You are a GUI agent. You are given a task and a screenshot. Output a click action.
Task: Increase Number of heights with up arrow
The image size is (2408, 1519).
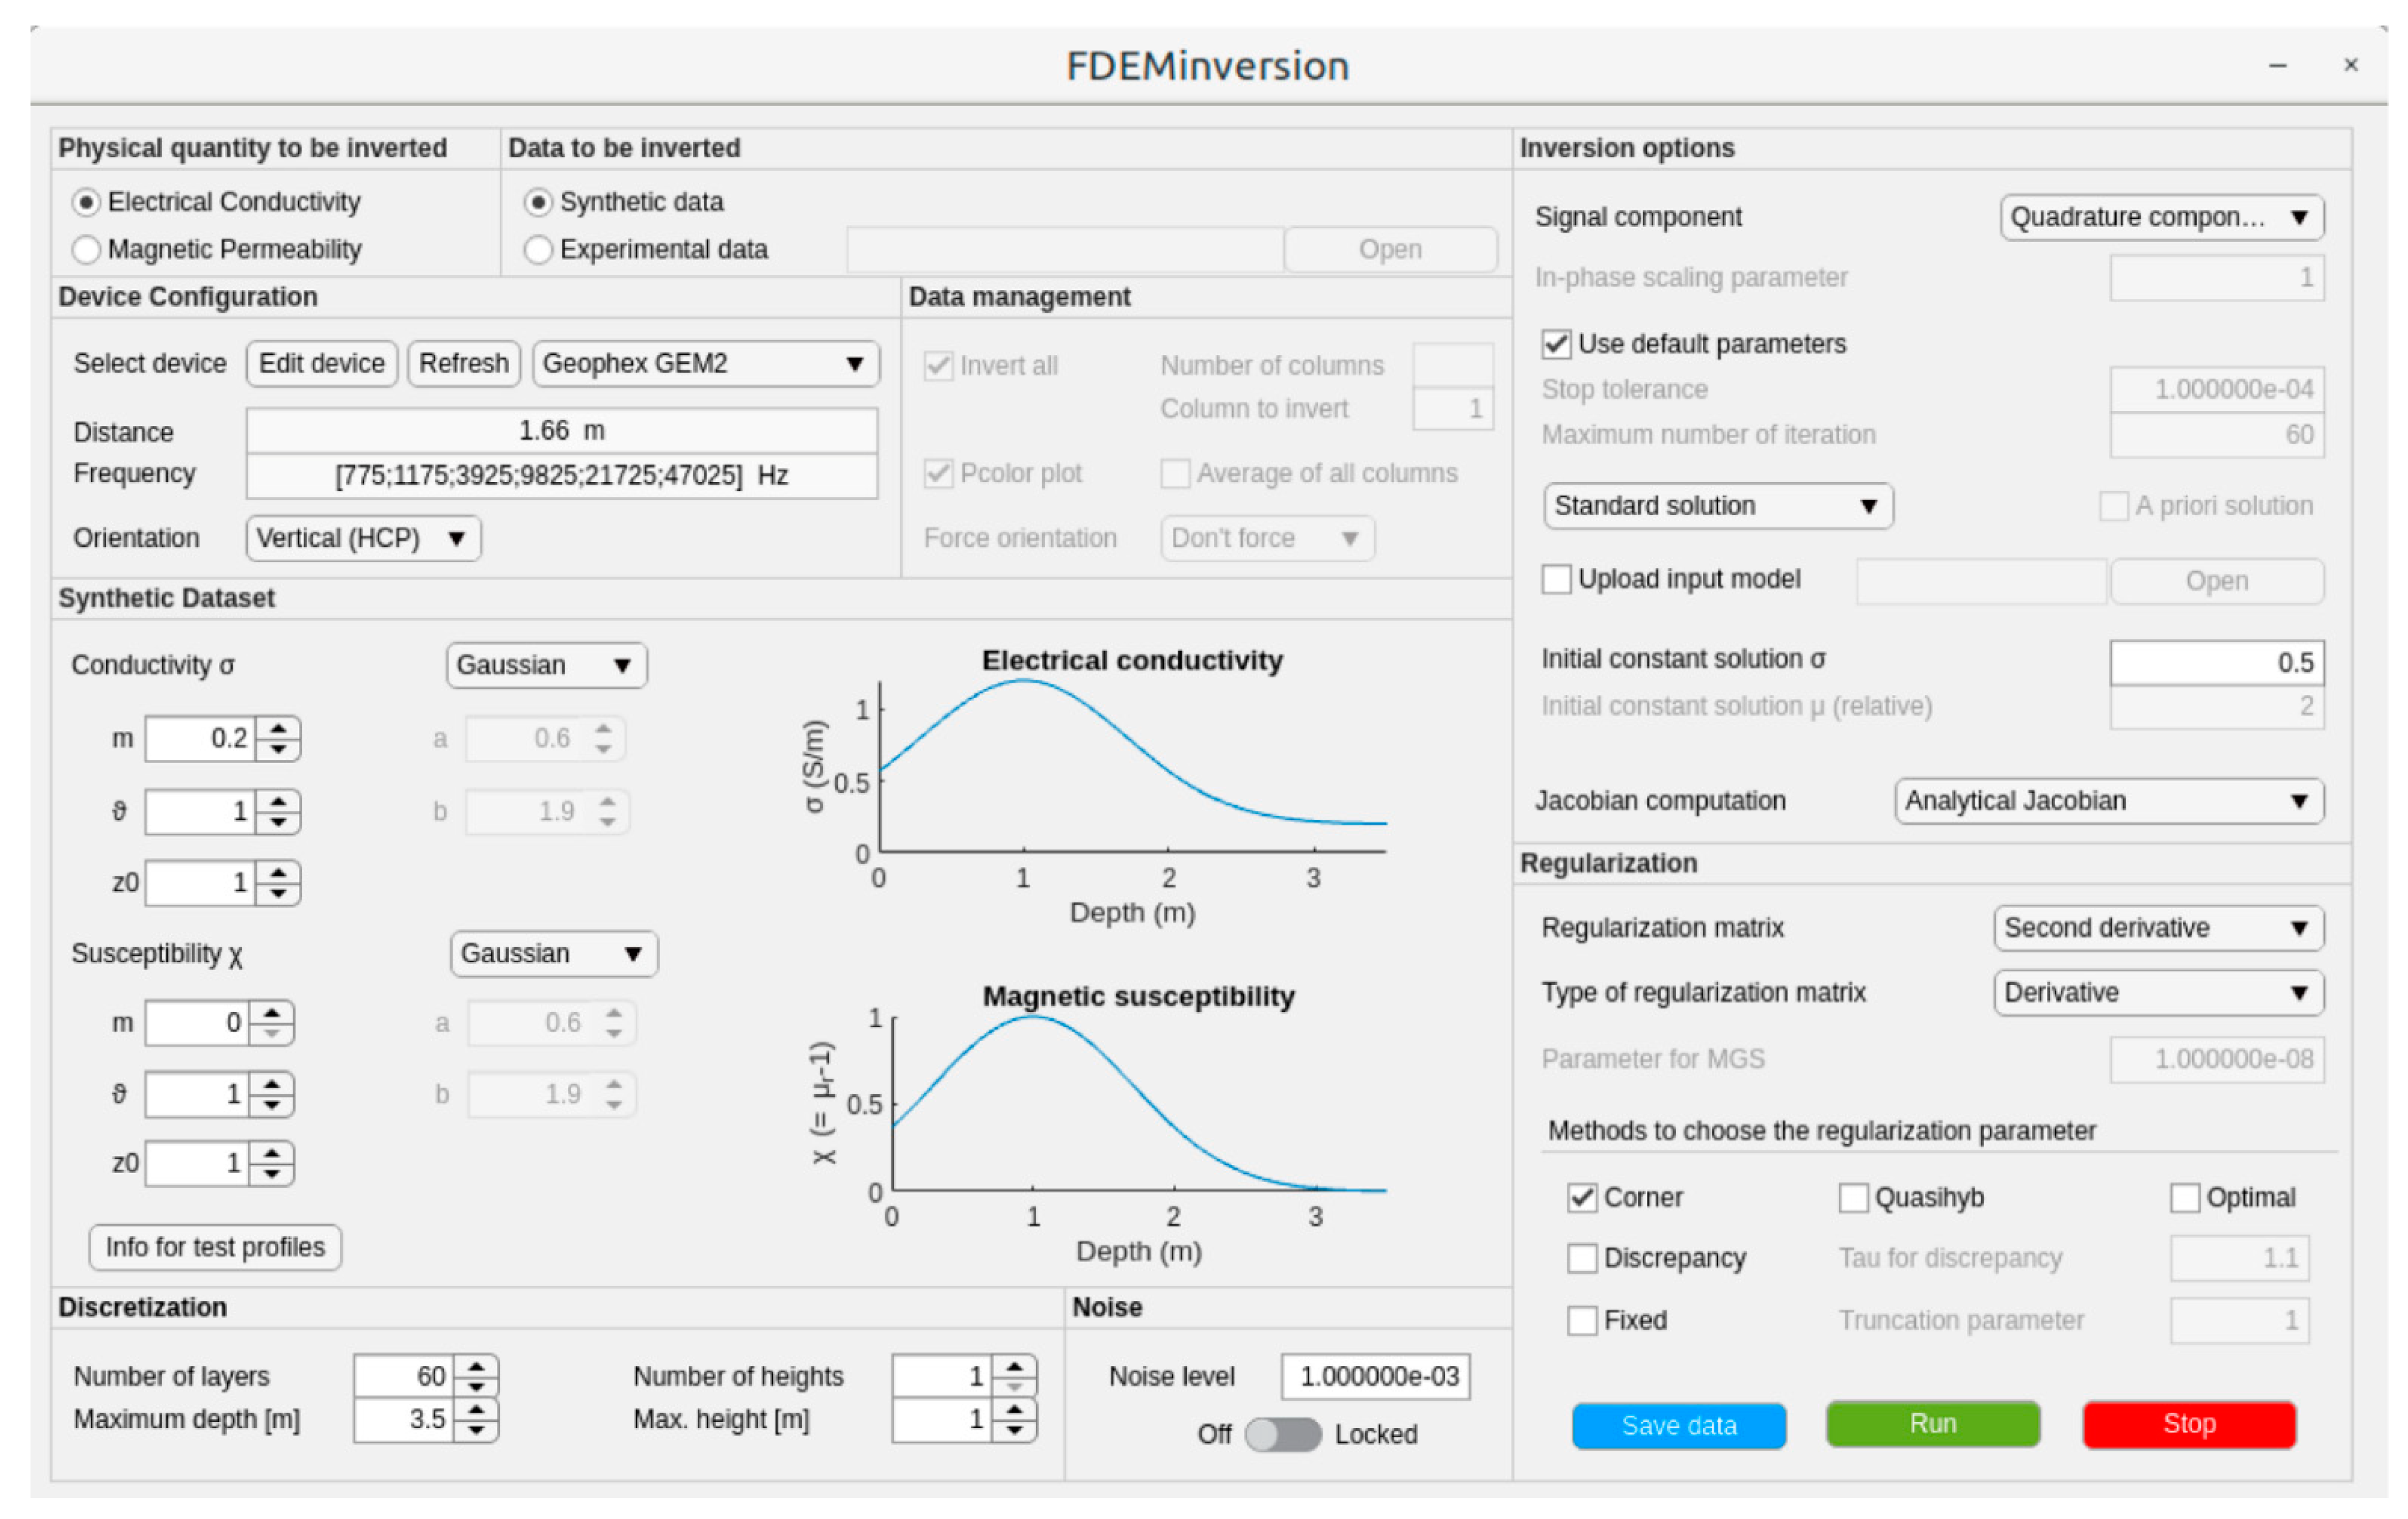coord(1014,1367)
